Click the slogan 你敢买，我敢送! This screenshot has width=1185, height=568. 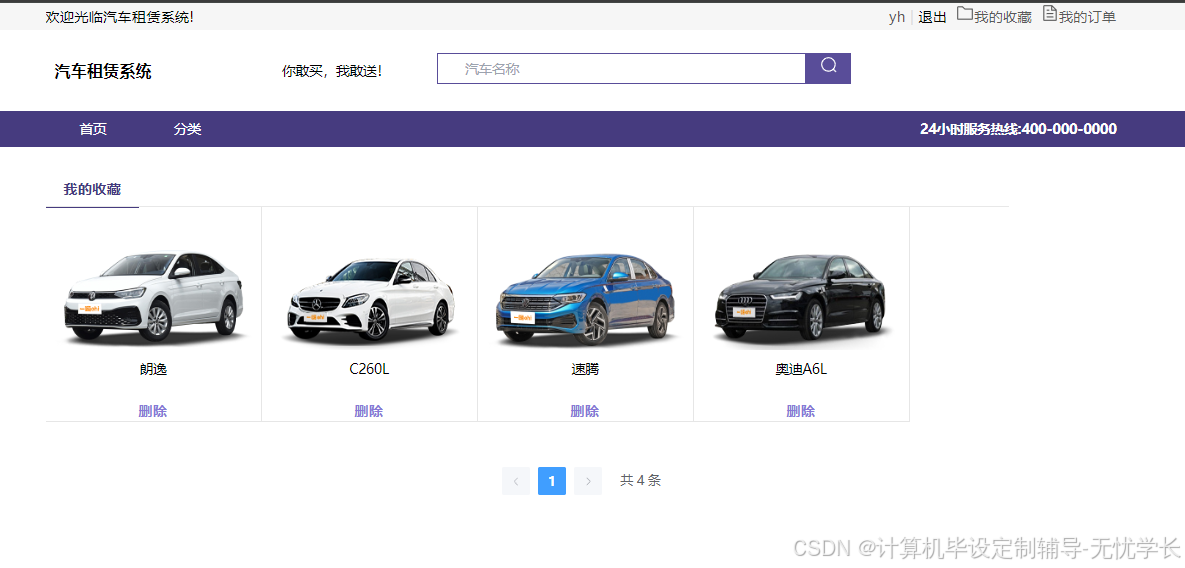coord(332,72)
